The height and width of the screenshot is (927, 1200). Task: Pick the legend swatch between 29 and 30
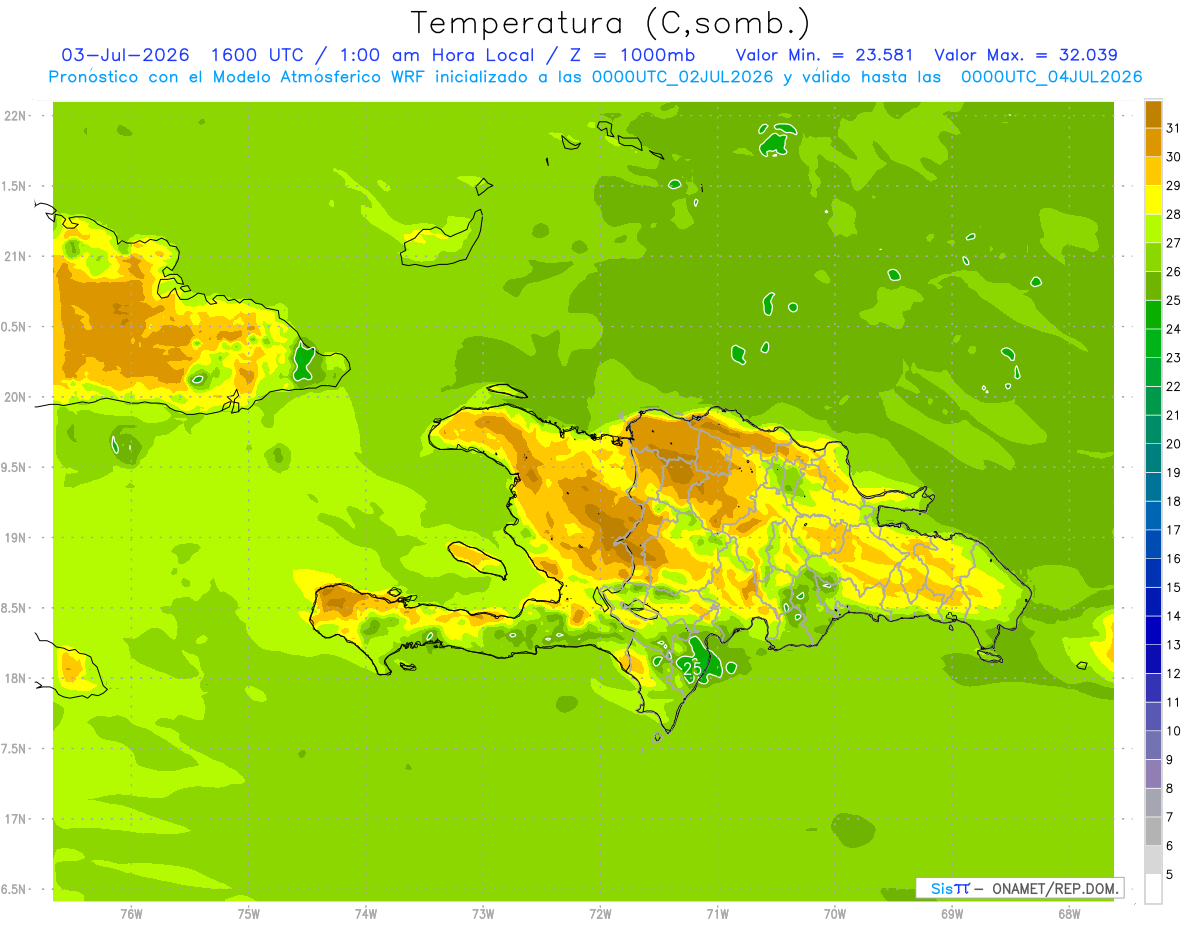[x=1153, y=171]
